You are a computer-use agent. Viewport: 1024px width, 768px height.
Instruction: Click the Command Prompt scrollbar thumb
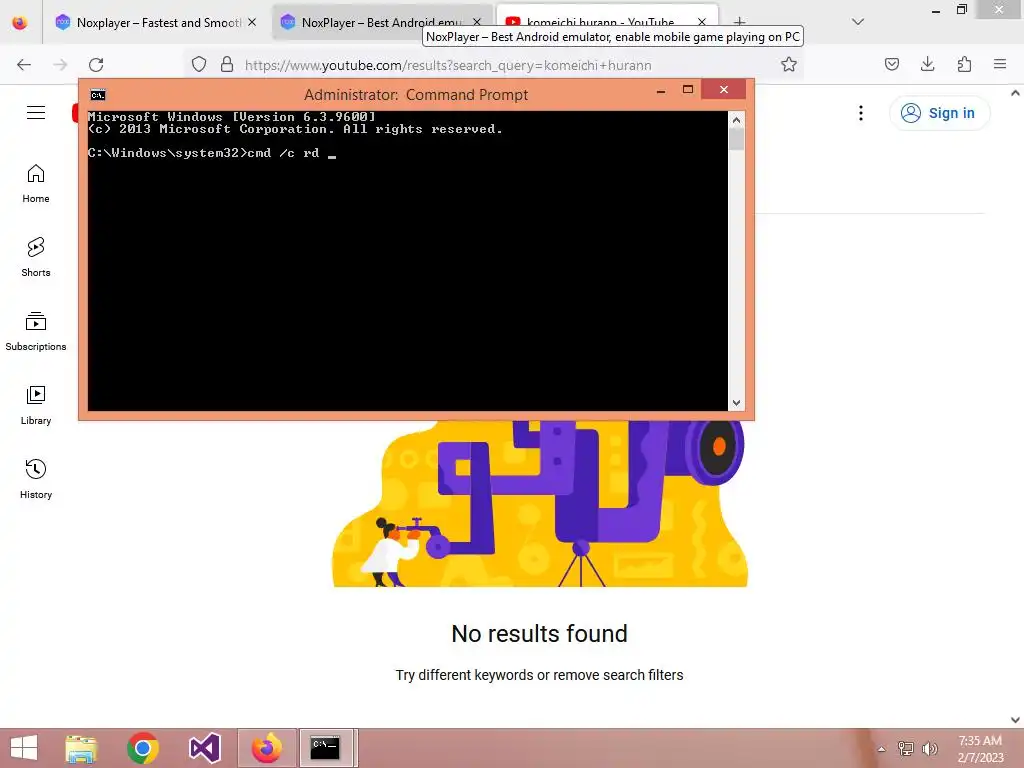pyautogui.click(x=736, y=139)
